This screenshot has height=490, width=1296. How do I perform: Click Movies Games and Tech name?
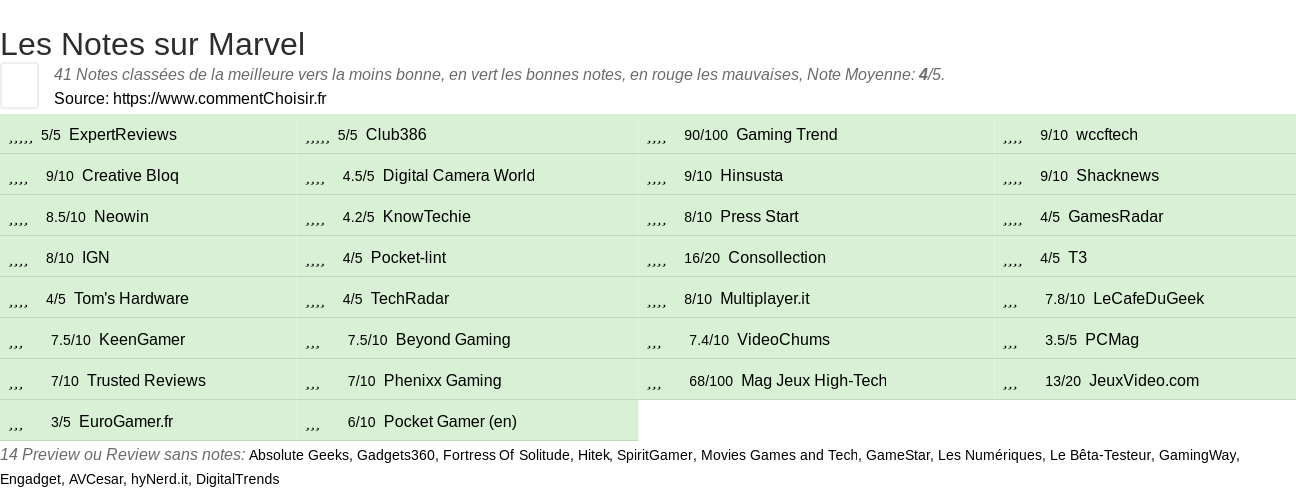pyautogui.click(x=779, y=455)
